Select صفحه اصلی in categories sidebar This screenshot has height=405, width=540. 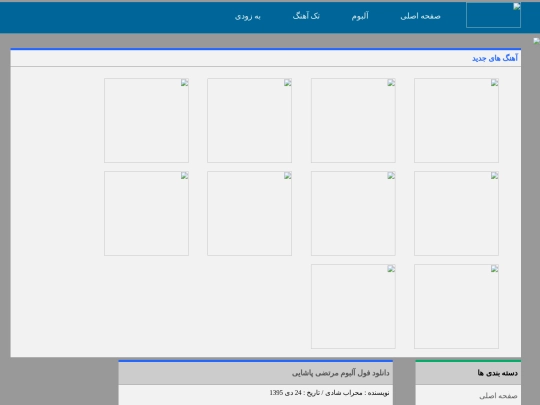[x=498, y=396]
